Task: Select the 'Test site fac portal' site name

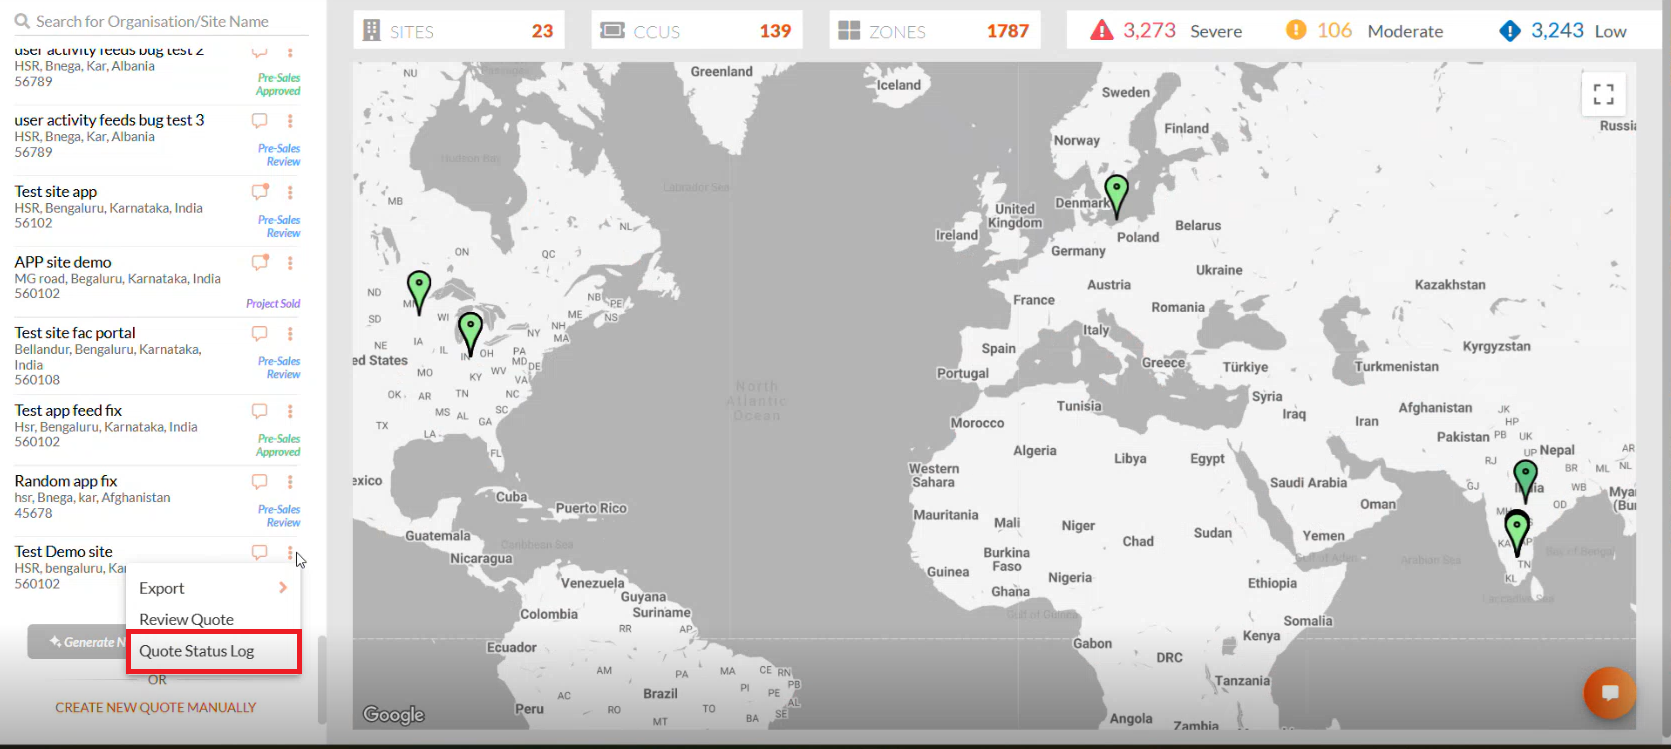Action: coord(75,333)
